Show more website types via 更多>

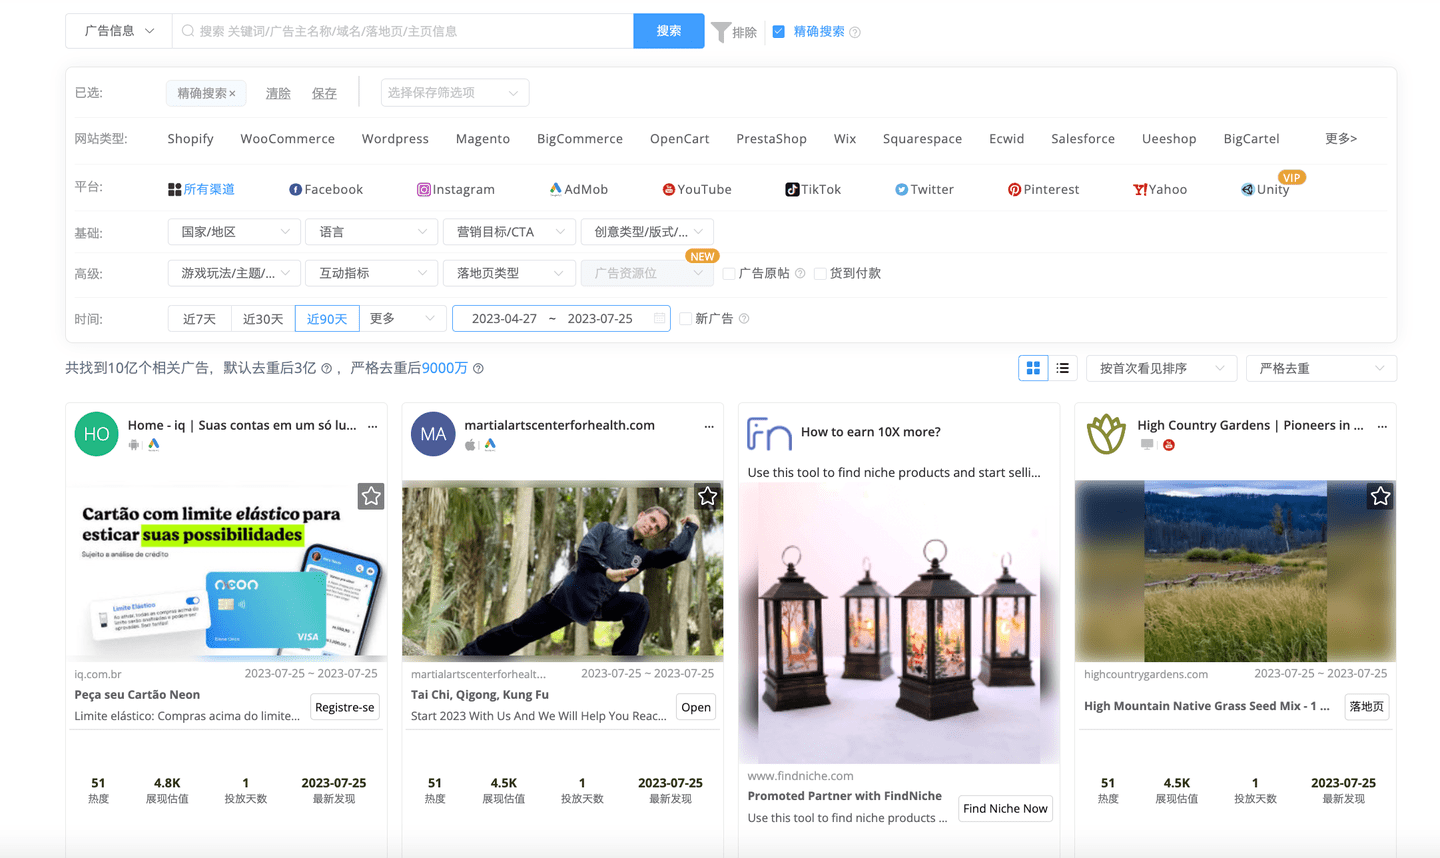pyautogui.click(x=1341, y=139)
